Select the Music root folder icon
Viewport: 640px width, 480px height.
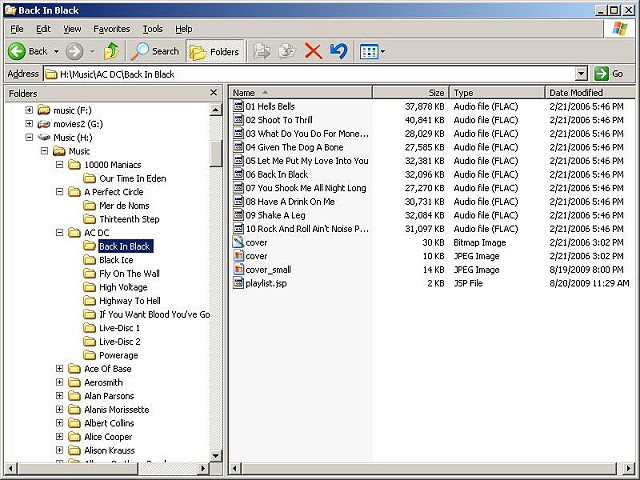[59, 151]
